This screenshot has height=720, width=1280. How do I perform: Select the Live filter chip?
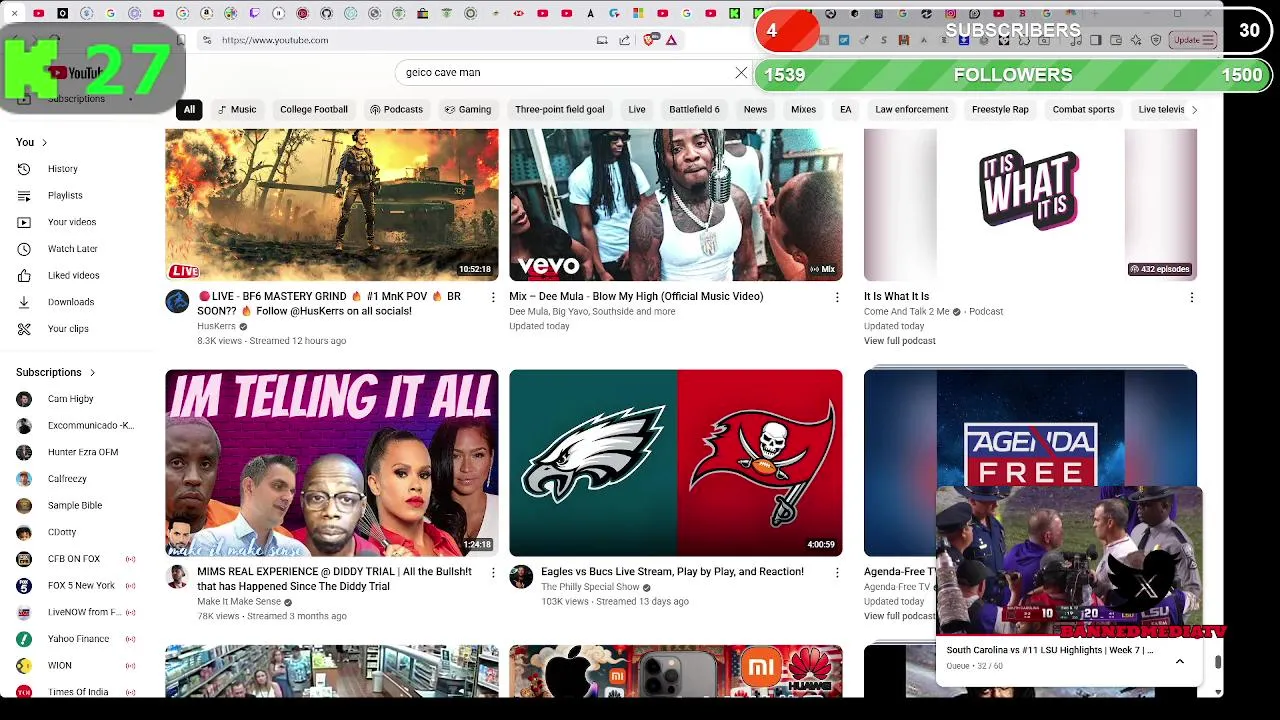click(x=637, y=110)
